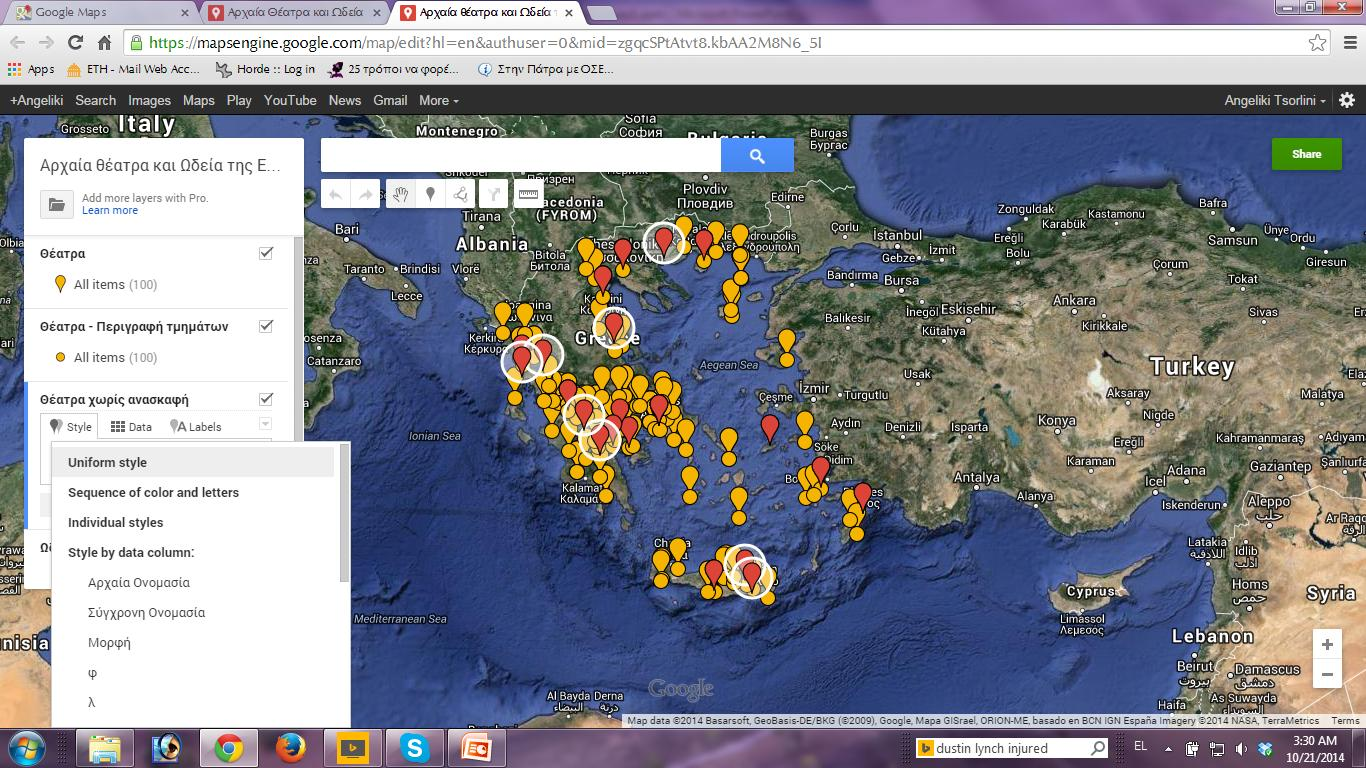
Task: Click inside the map search field
Action: pos(520,156)
